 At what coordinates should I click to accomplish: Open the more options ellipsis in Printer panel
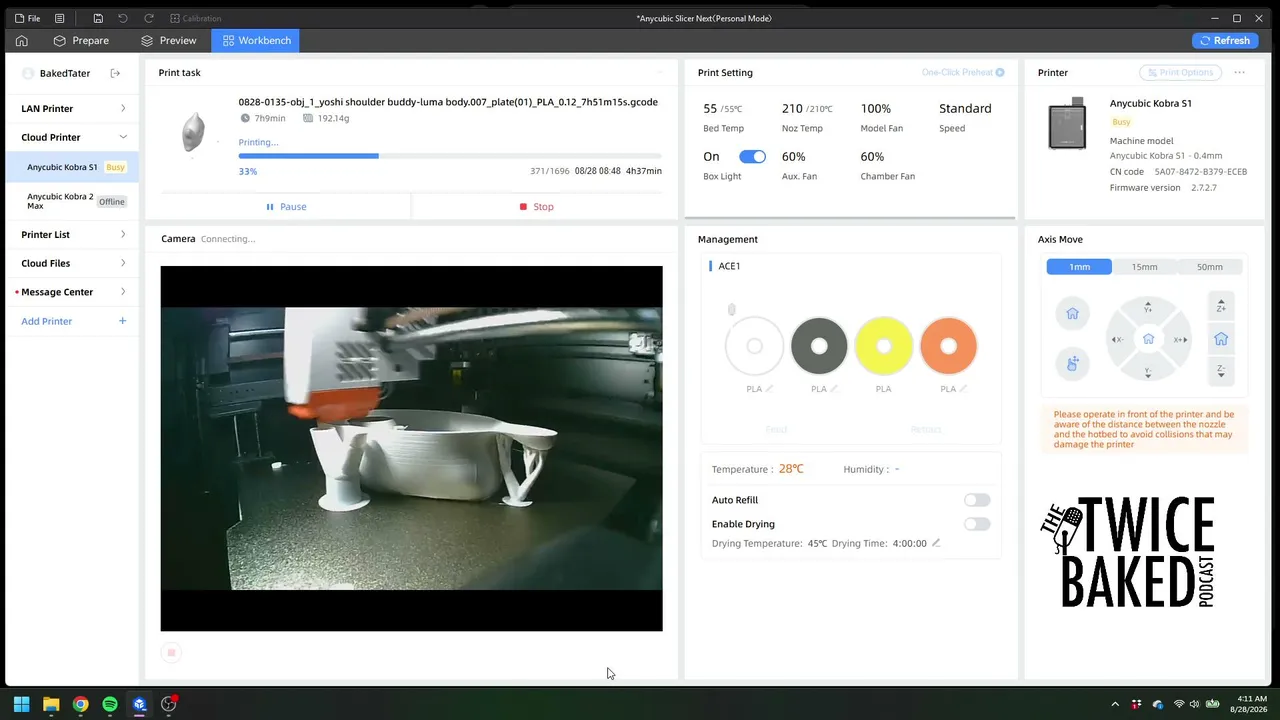click(x=1239, y=73)
